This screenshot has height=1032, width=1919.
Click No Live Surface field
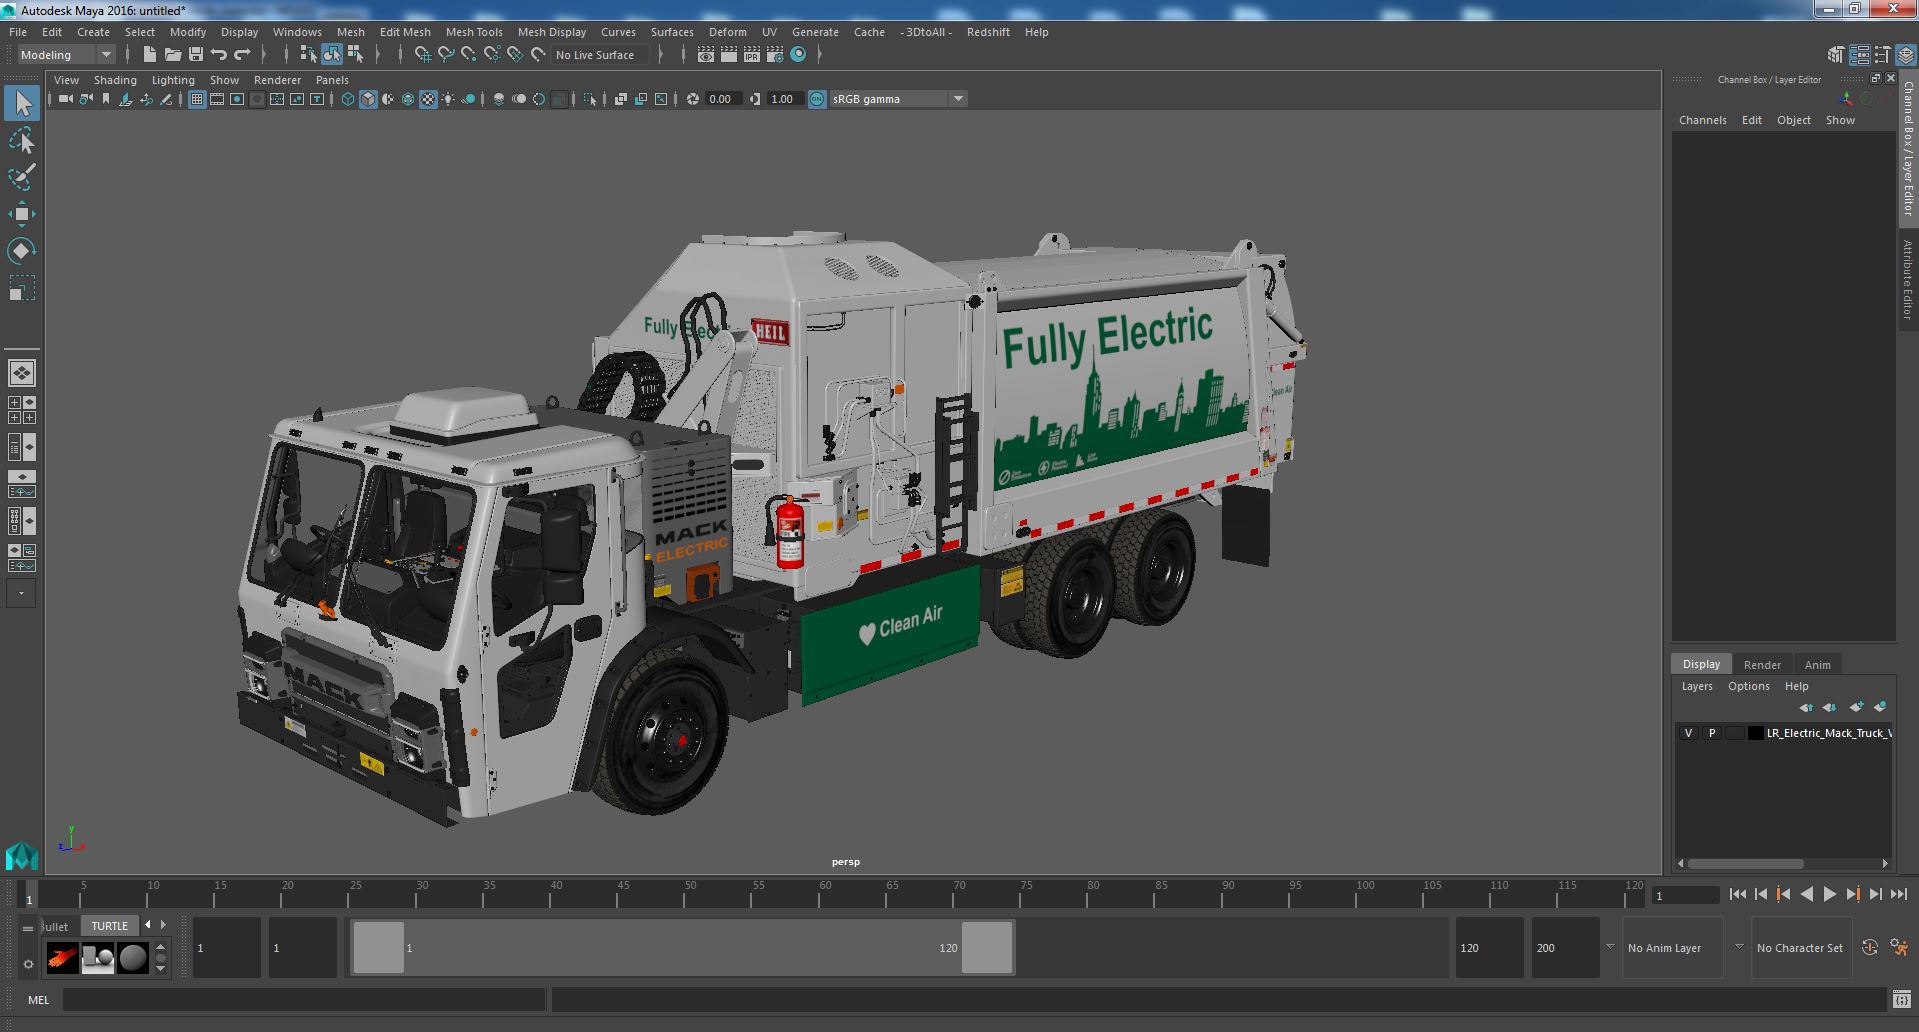click(600, 55)
